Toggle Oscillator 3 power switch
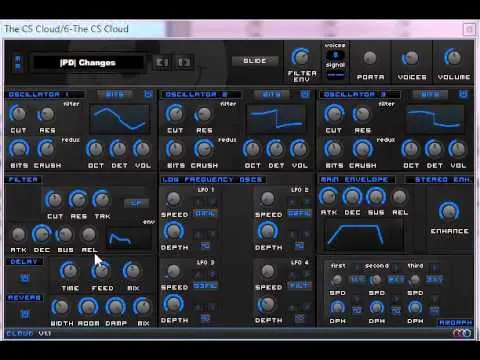Screen dimensions: 480x360 click(463, 94)
